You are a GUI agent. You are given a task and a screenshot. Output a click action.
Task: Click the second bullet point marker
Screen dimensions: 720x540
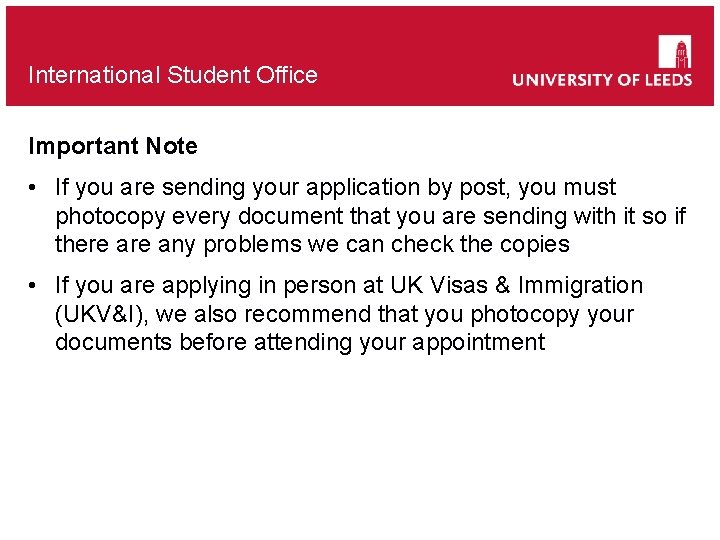[34, 286]
